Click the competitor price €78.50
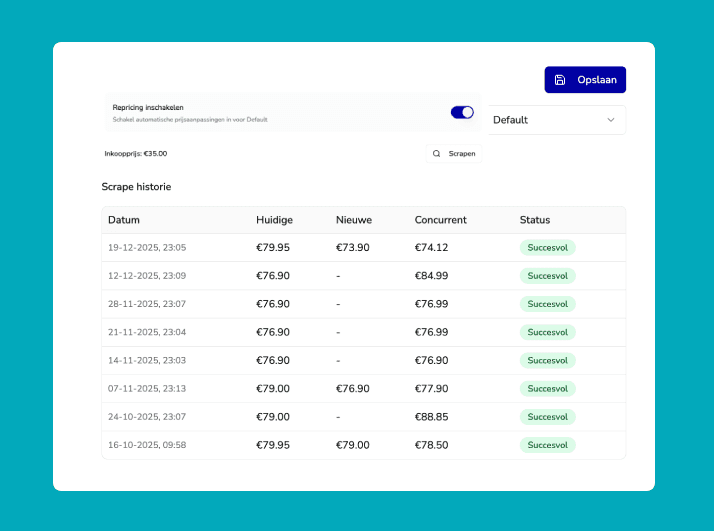 pos(431,445)
